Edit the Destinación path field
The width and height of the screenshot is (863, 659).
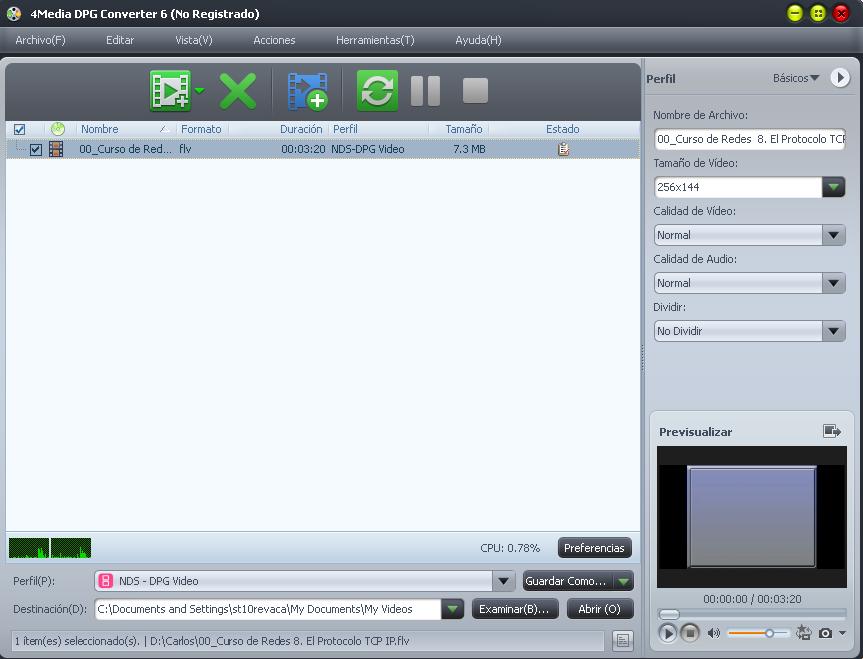[x=268, y=609]
